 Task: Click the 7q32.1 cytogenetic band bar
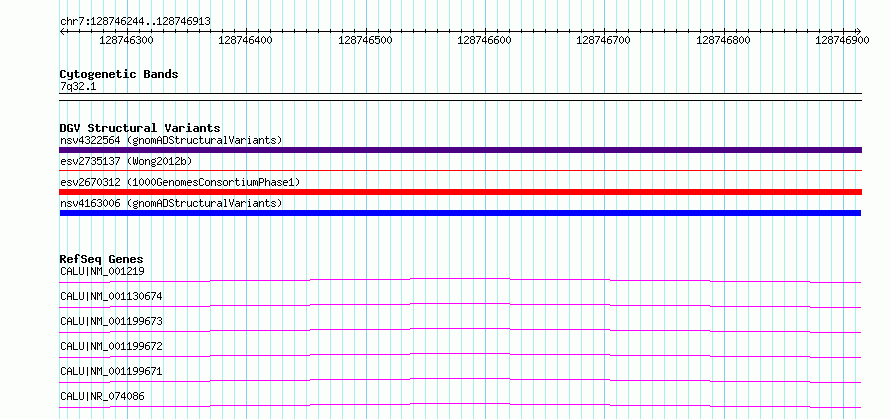coord(460,97)
